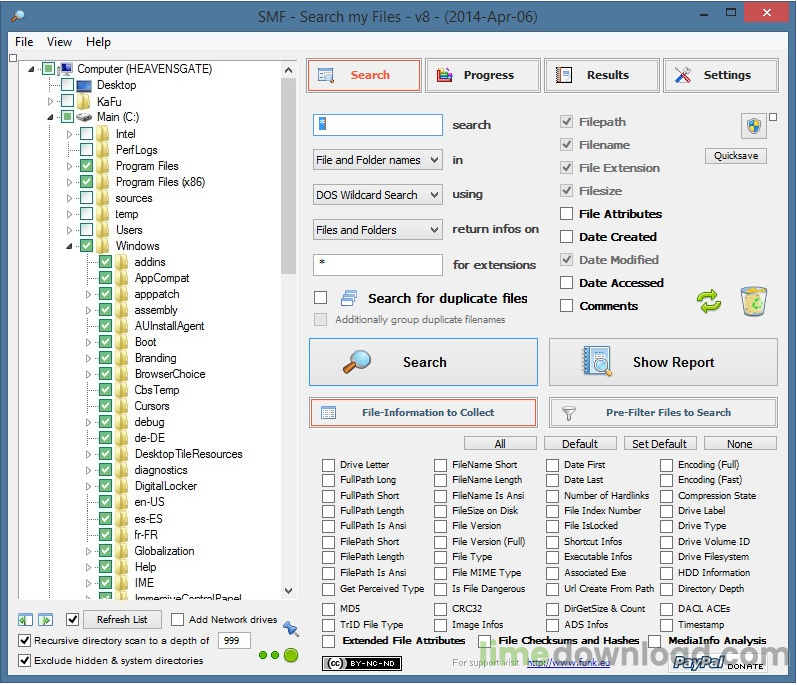Click the UAC shield admin icon
The height and width of the screenshot is (685, 797).
753,126
